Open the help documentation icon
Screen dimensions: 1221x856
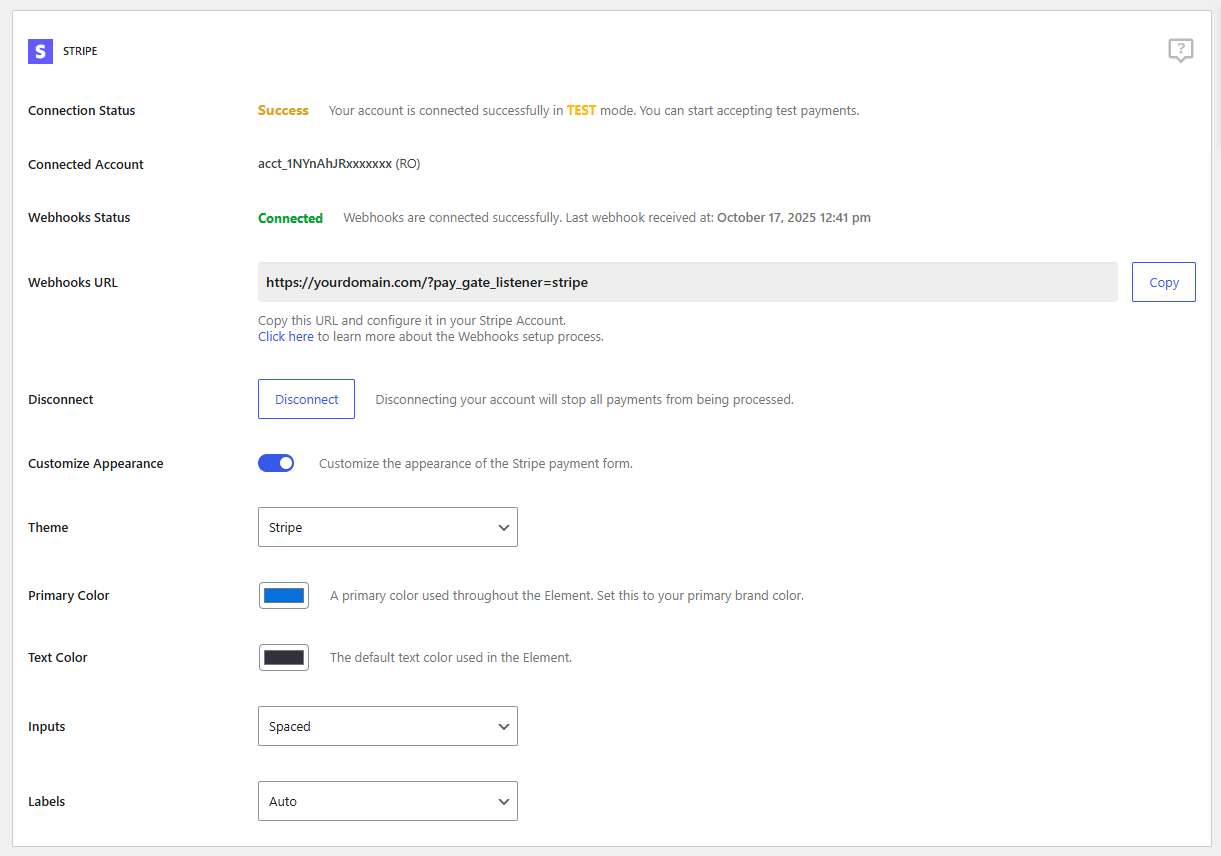[1180, 51]
